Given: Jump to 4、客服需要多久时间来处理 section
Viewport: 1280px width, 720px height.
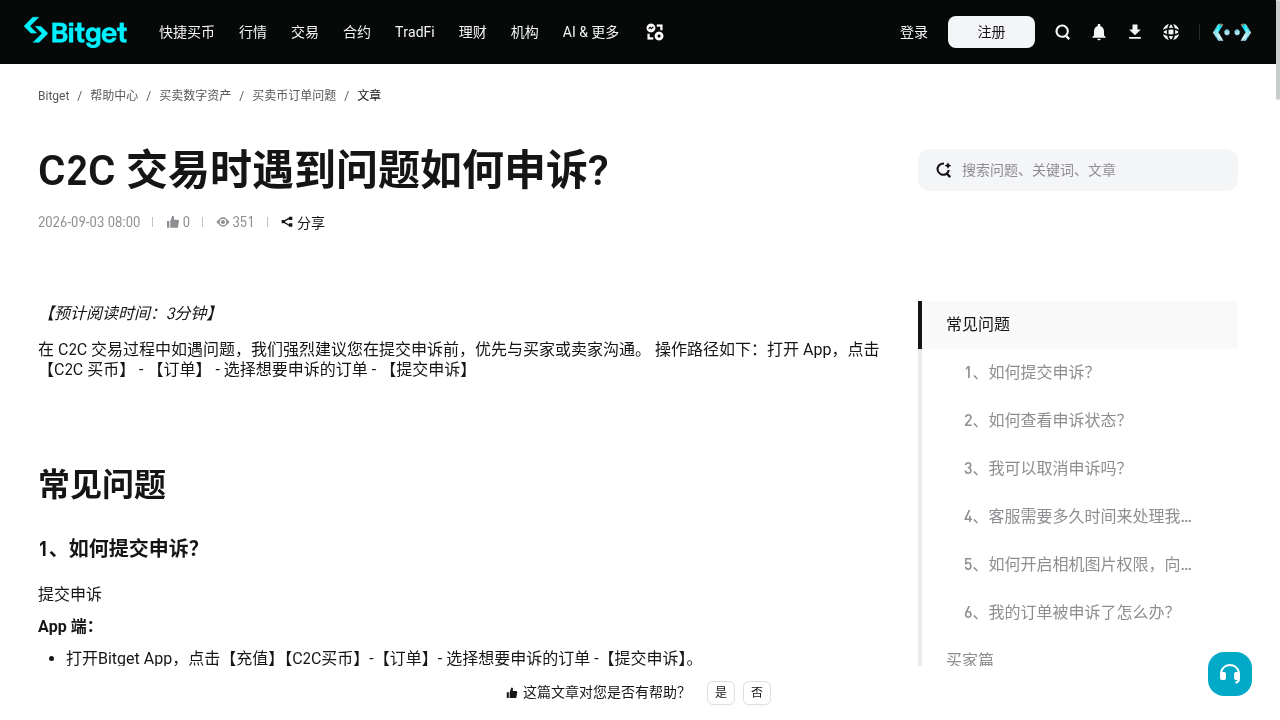Looking at the screenshot, I should pos(1078,517).
